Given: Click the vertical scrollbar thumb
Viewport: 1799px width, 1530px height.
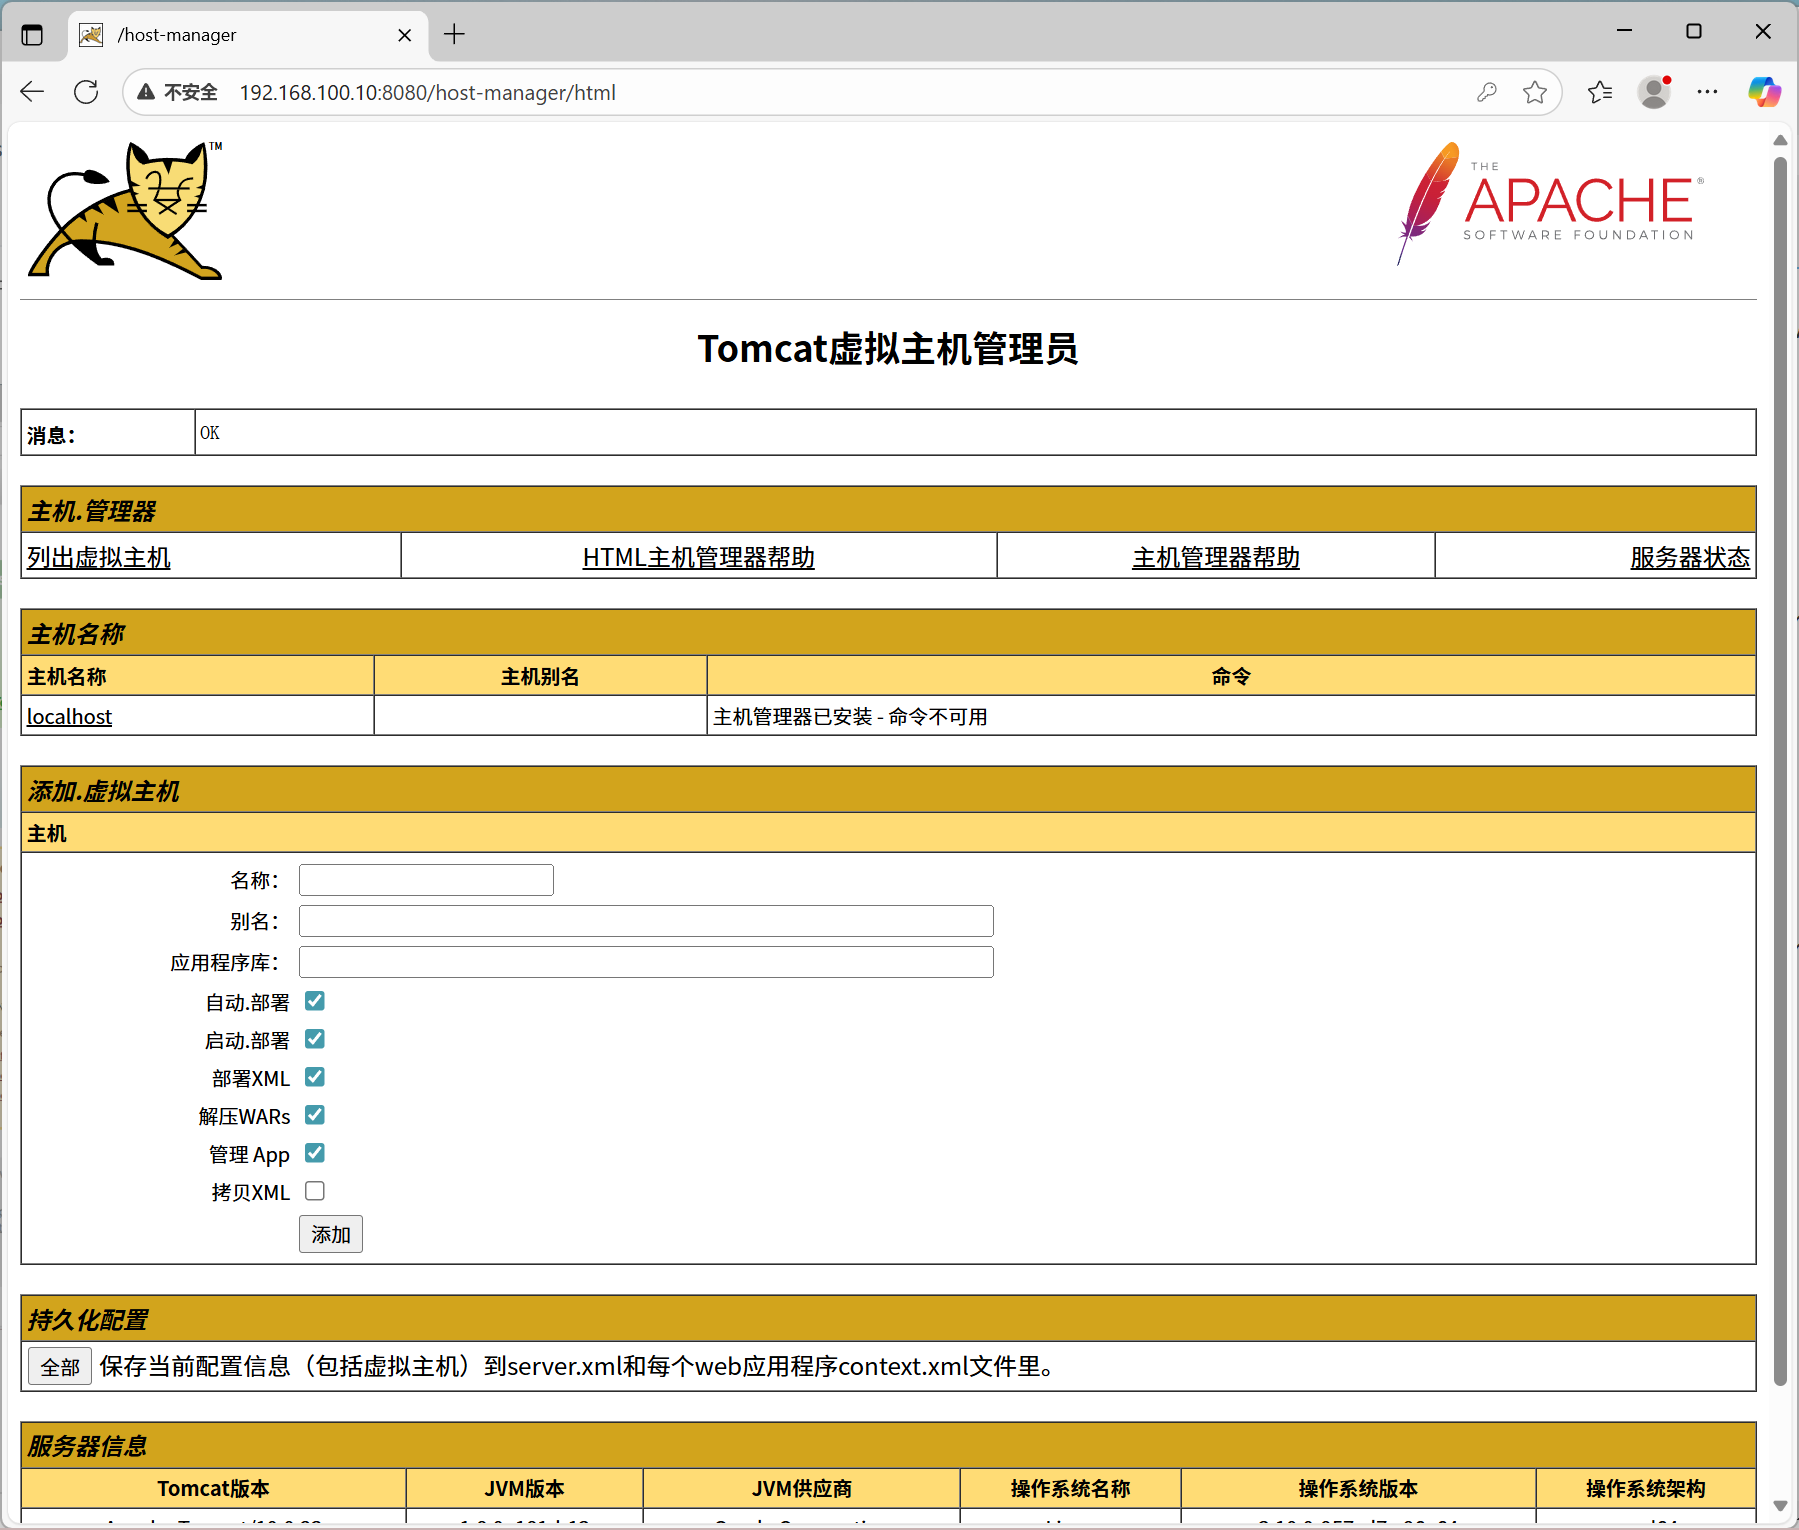Looking at the screenshot, I should (x=1780, y=770).
